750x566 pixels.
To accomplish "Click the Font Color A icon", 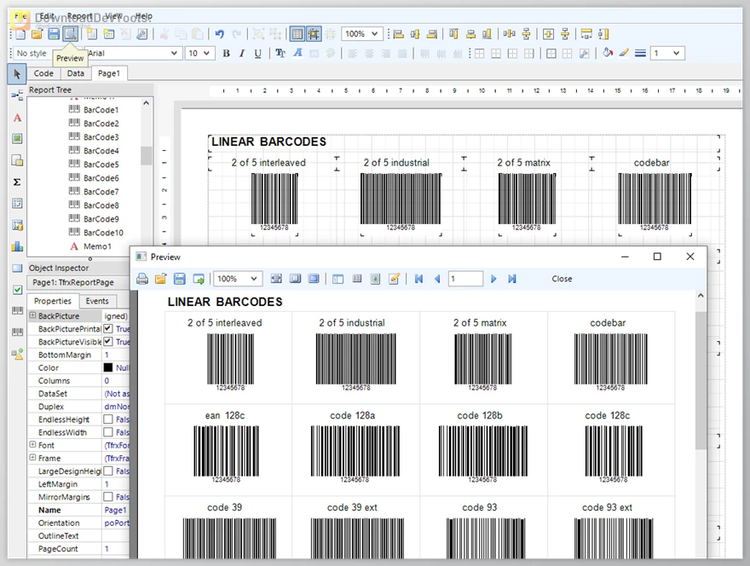I will pos(298,53).
